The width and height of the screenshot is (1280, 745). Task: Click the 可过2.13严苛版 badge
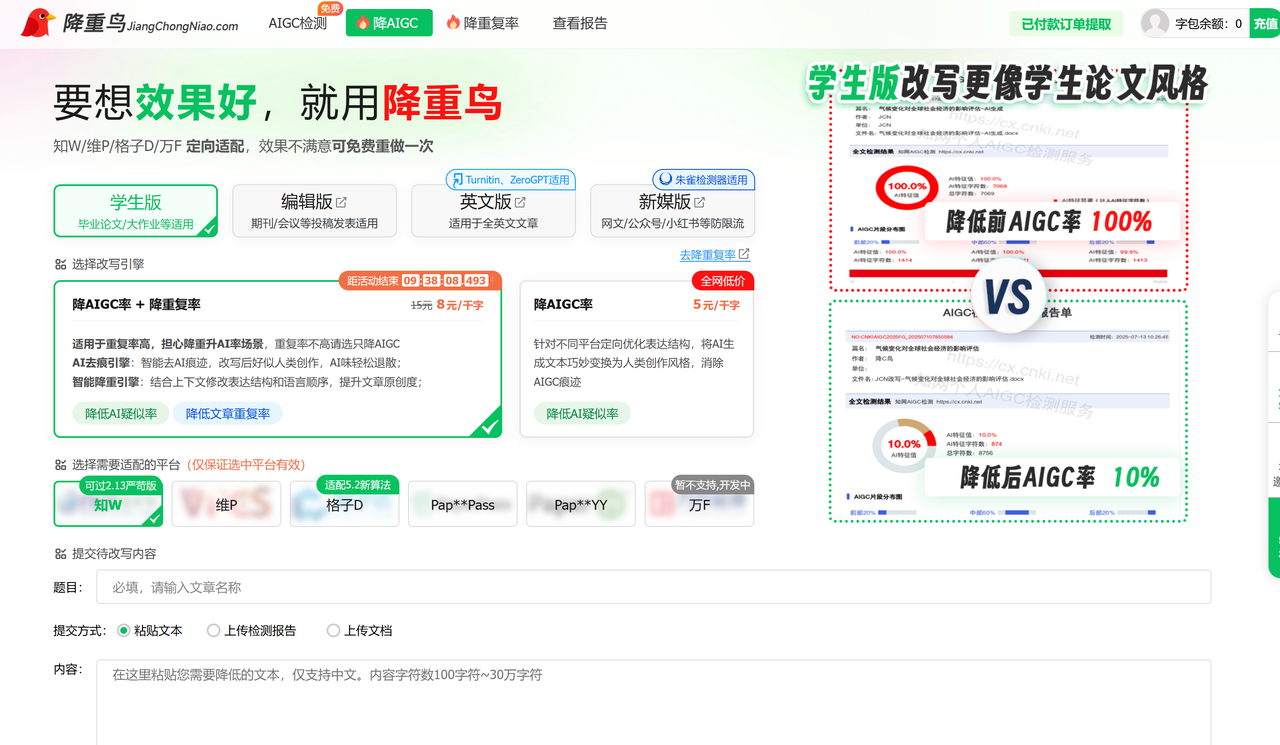pyautogui.click(x=120, y=485)
